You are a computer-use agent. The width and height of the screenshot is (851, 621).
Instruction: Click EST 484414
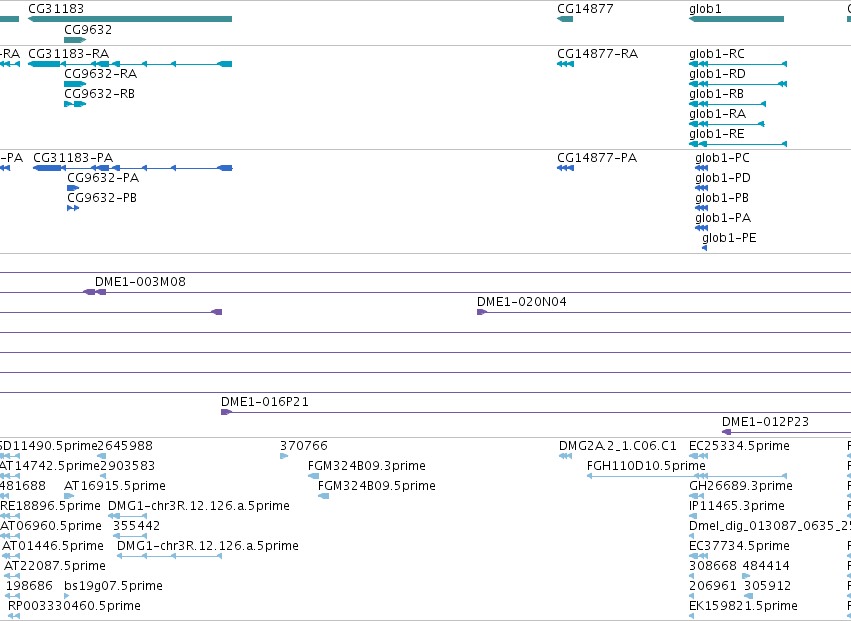click(766, 566)
